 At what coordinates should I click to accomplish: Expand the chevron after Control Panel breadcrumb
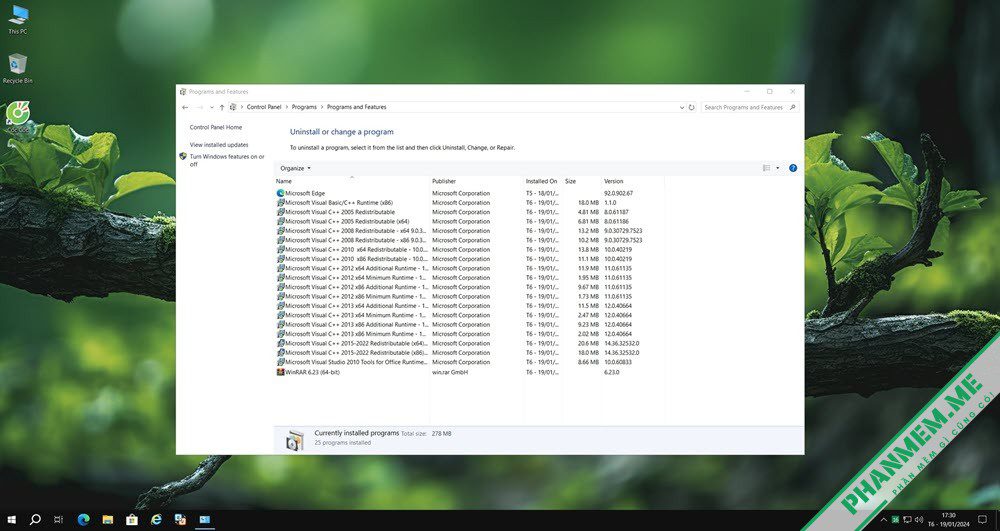[x=286, y=107]
